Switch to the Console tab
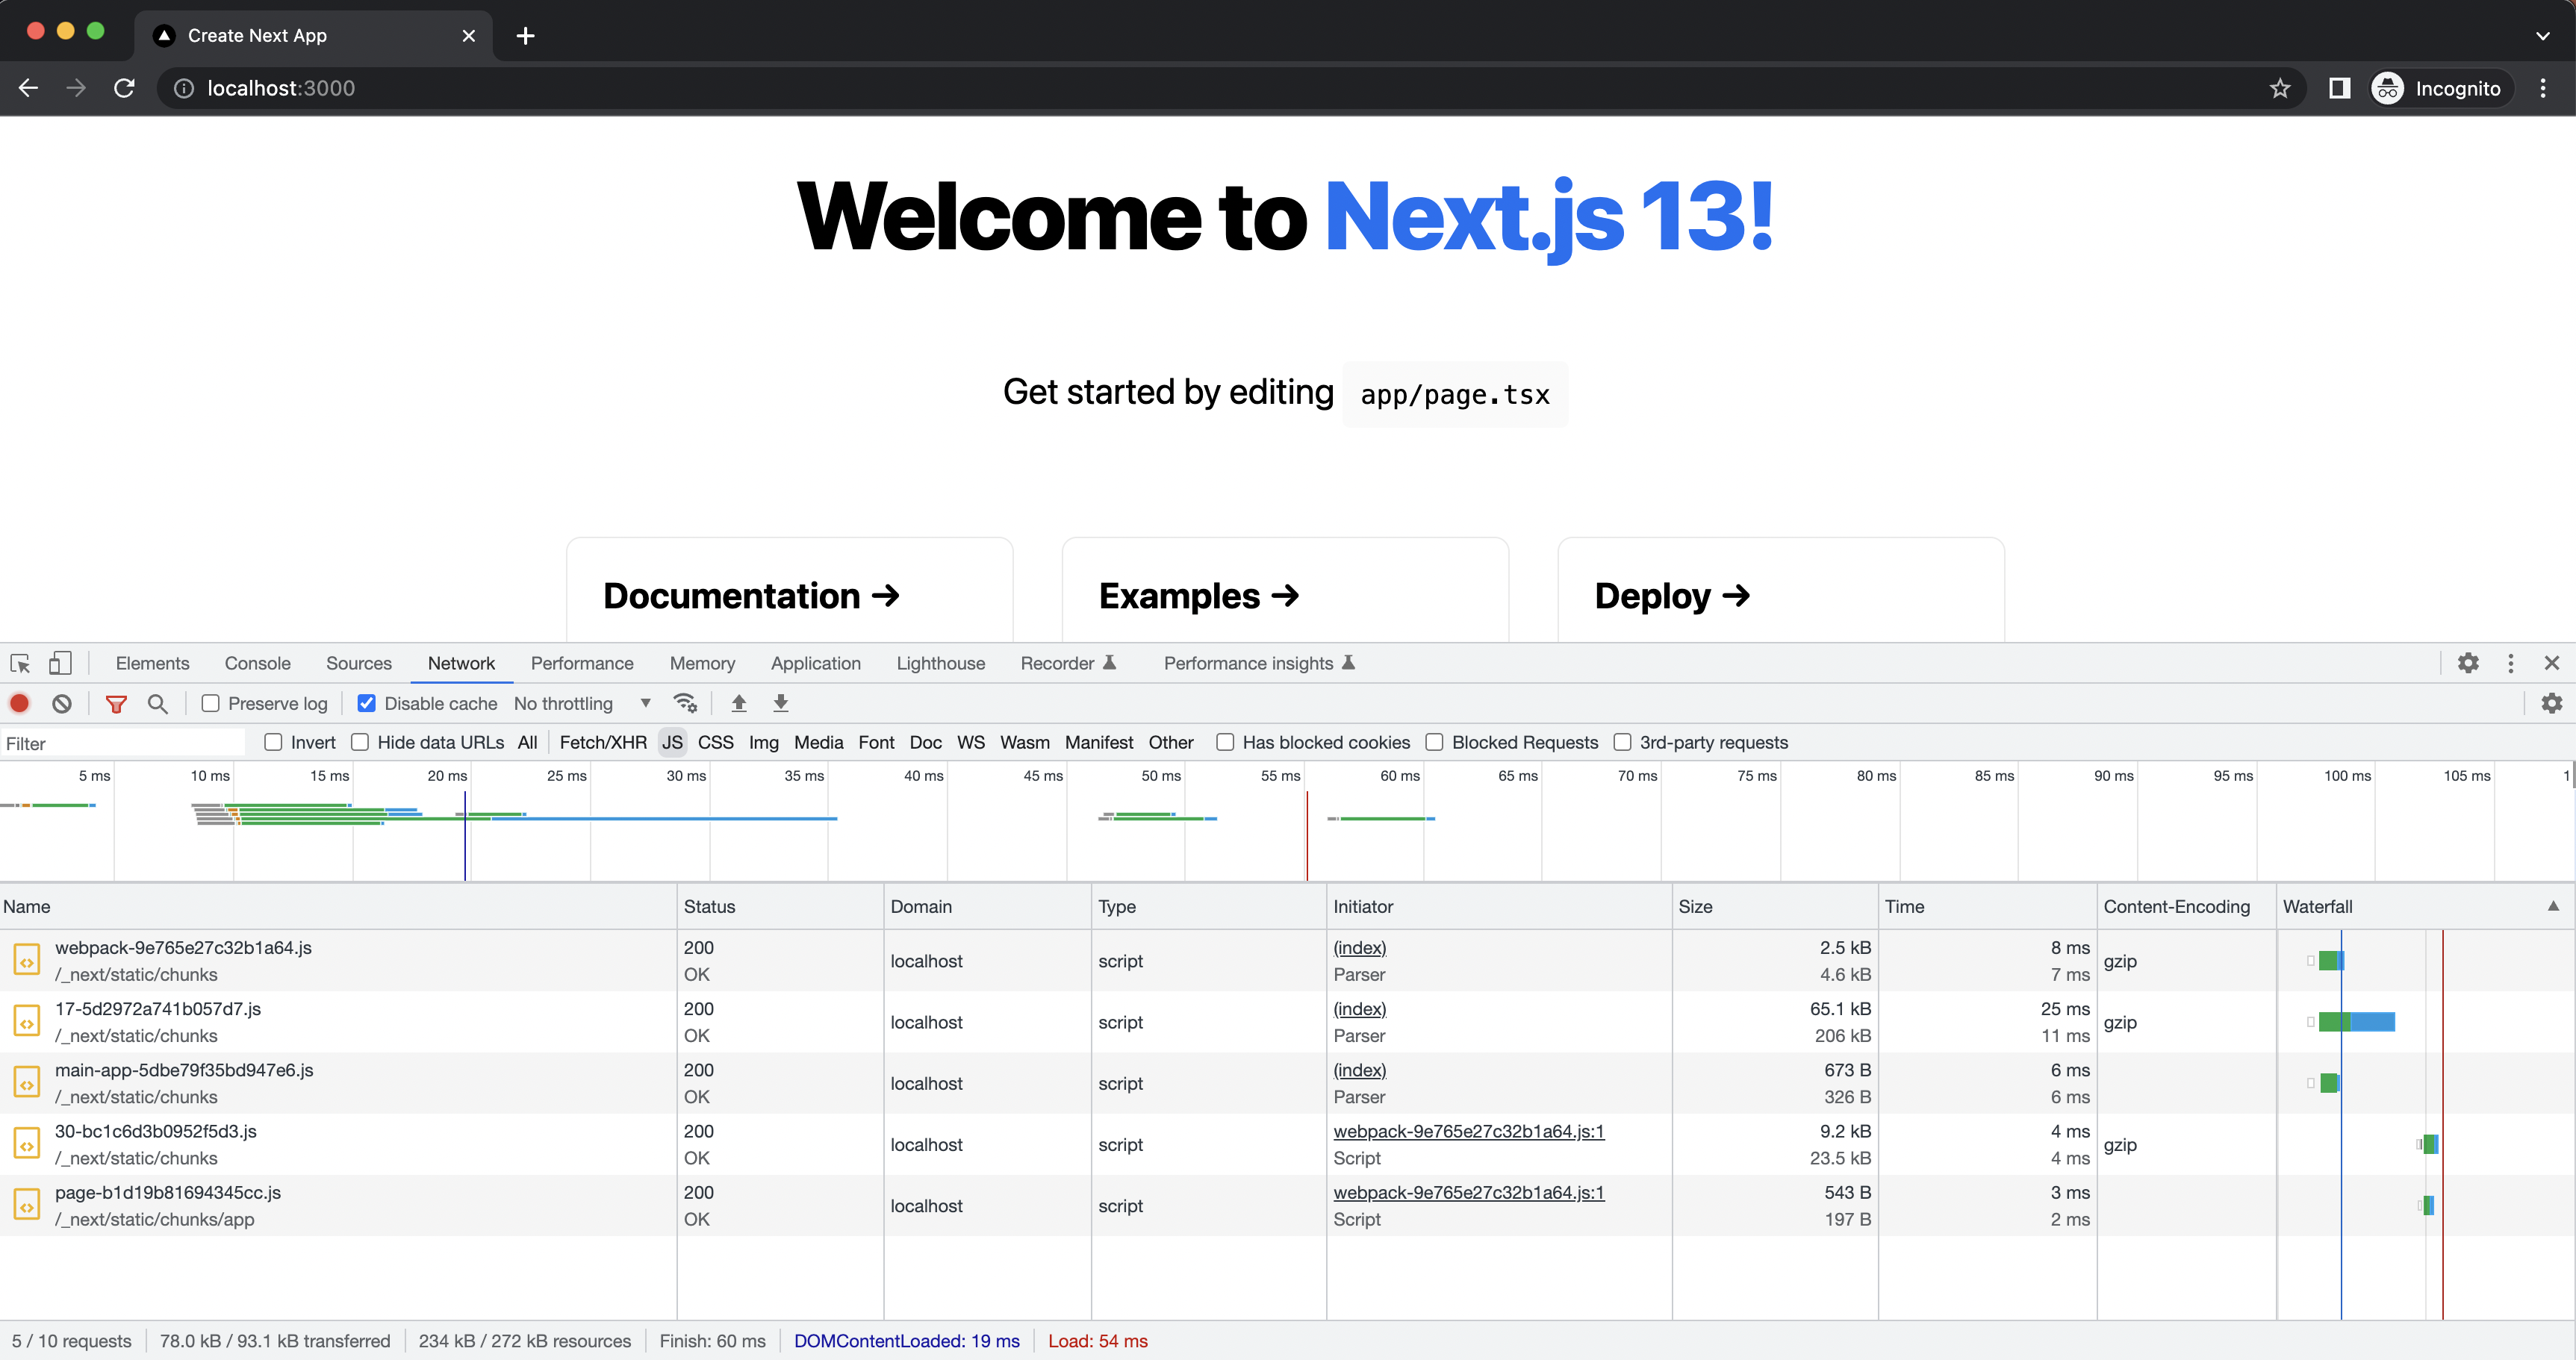 click(x=257, y=663)
